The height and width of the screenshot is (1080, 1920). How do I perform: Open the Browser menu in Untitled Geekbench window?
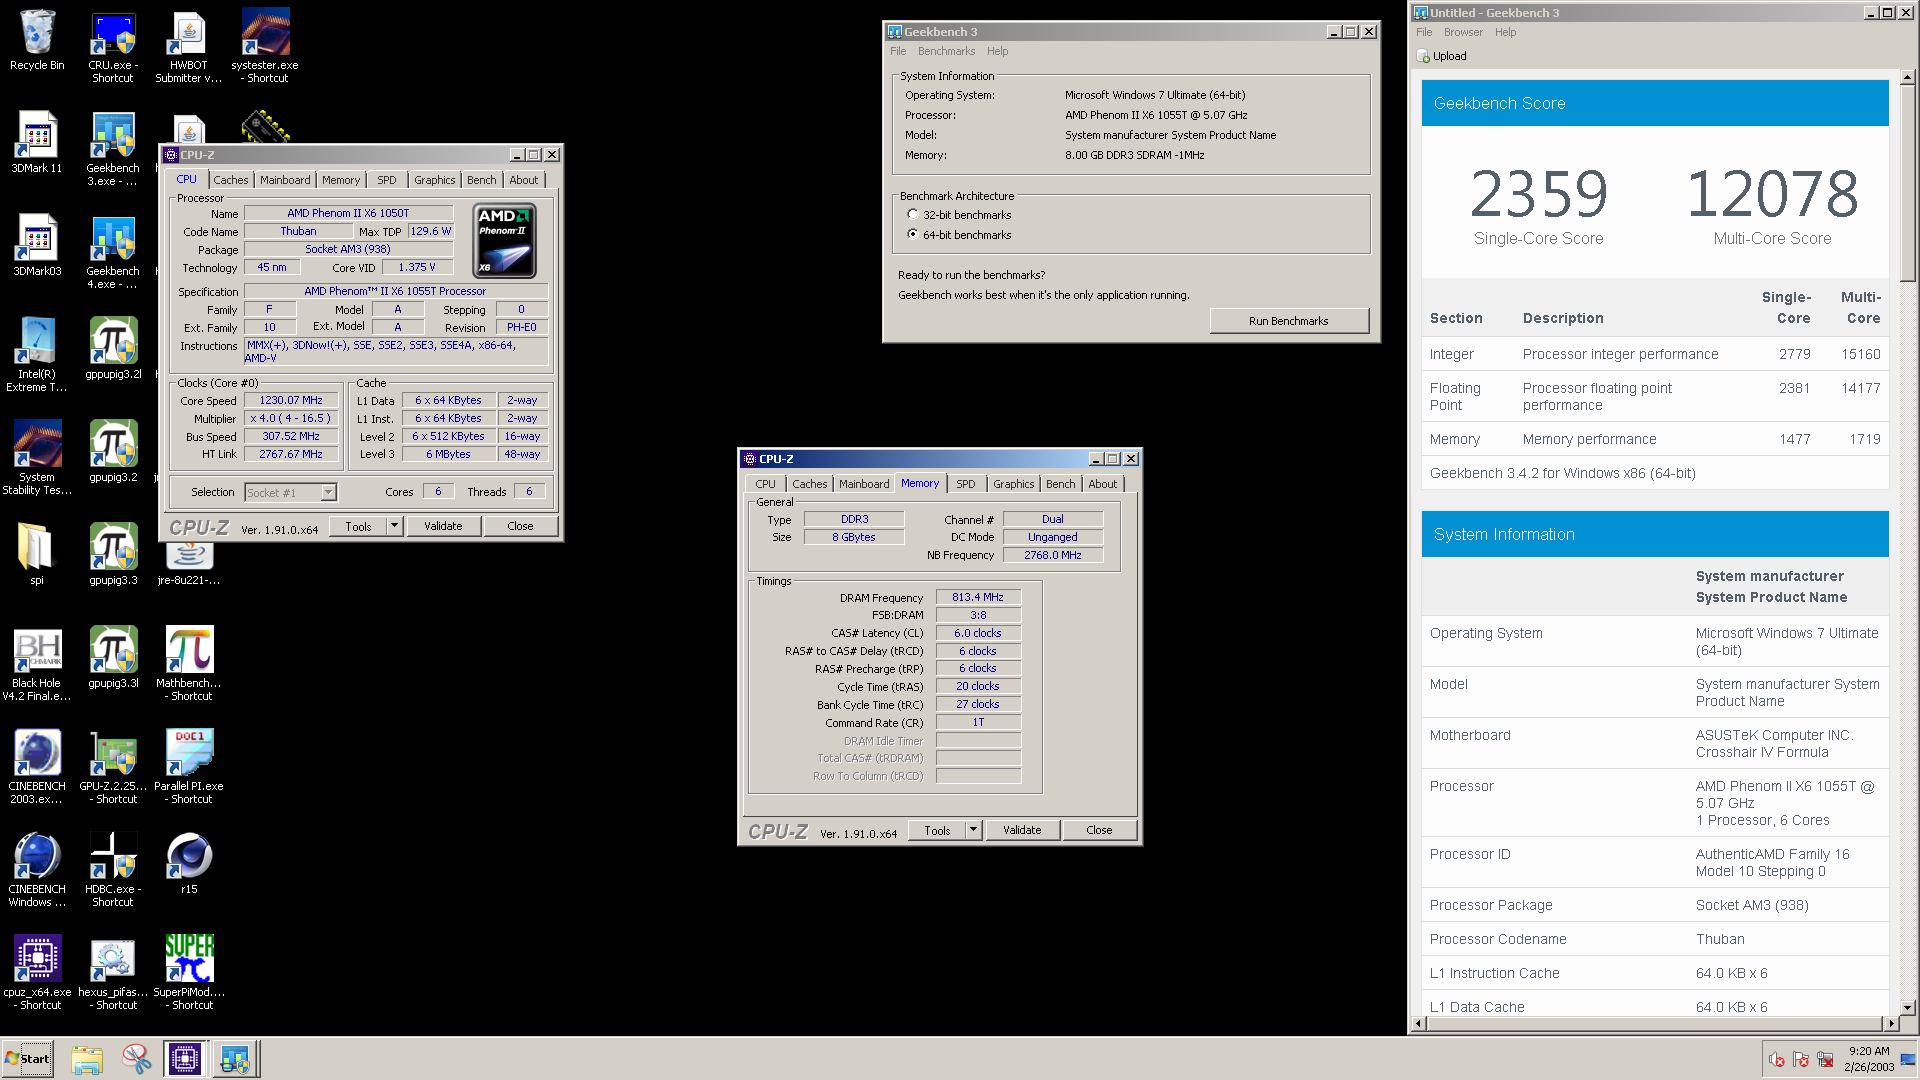click(1463, 33)
